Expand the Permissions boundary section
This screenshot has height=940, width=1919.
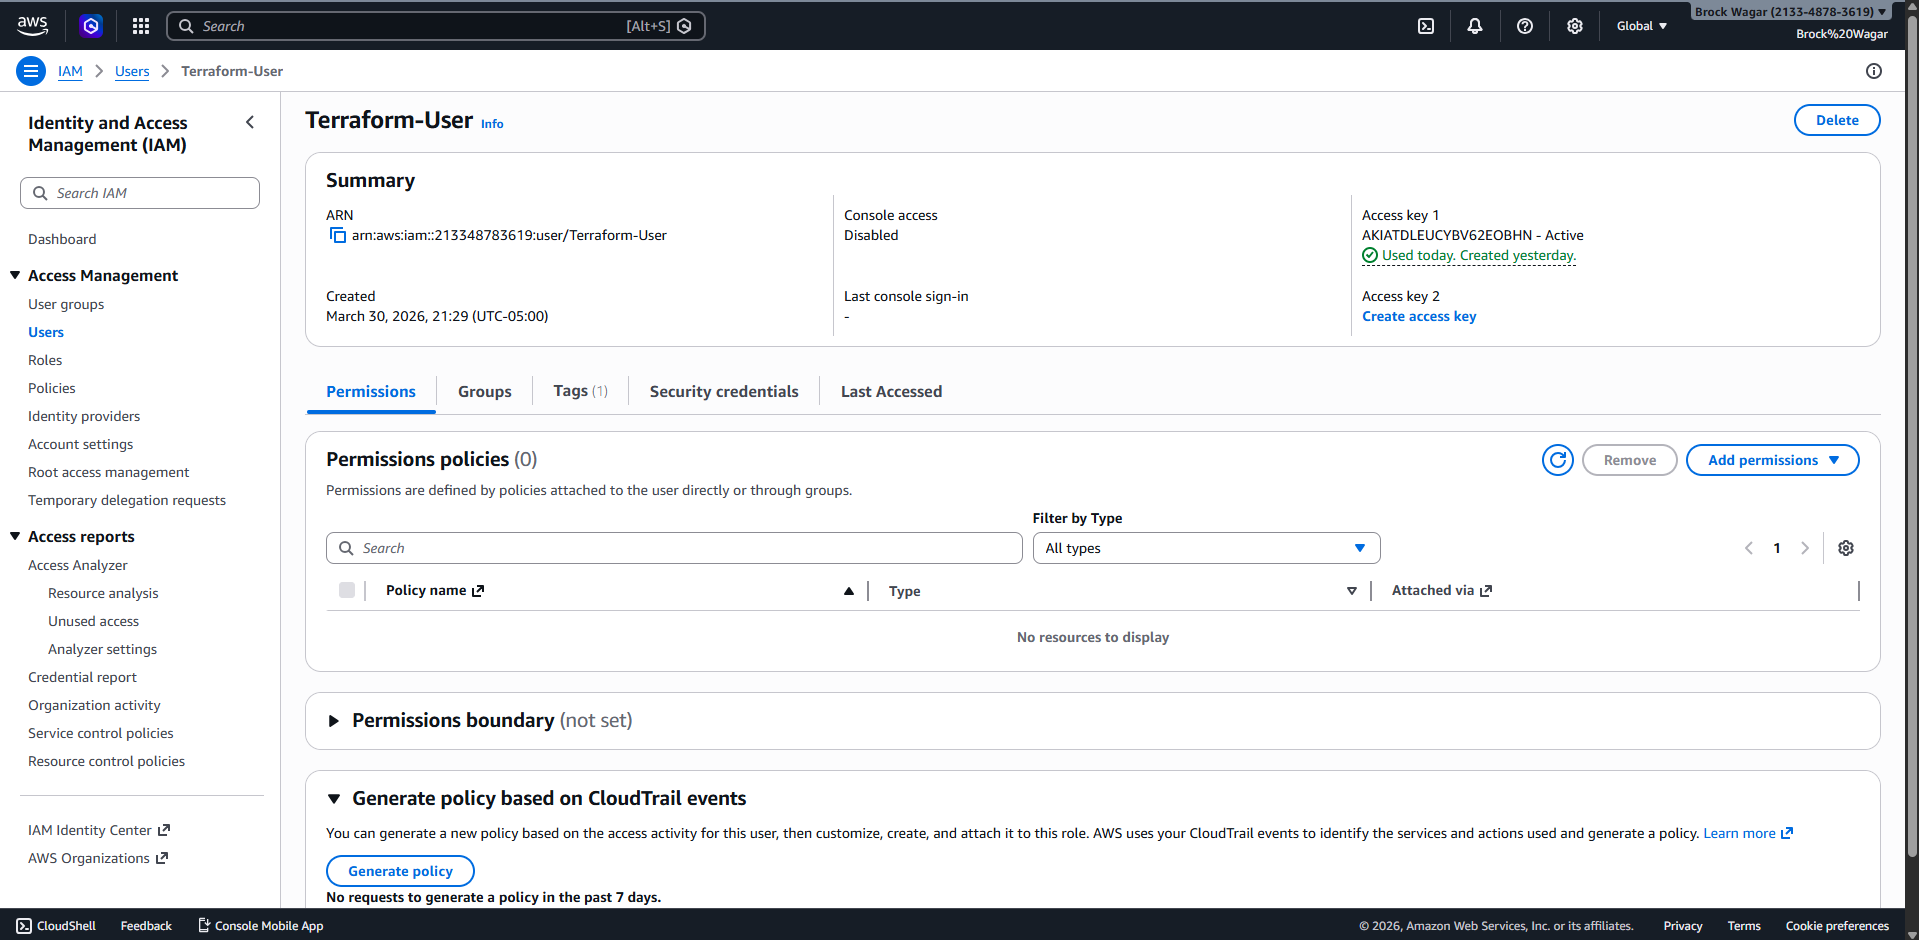[333, 720]
